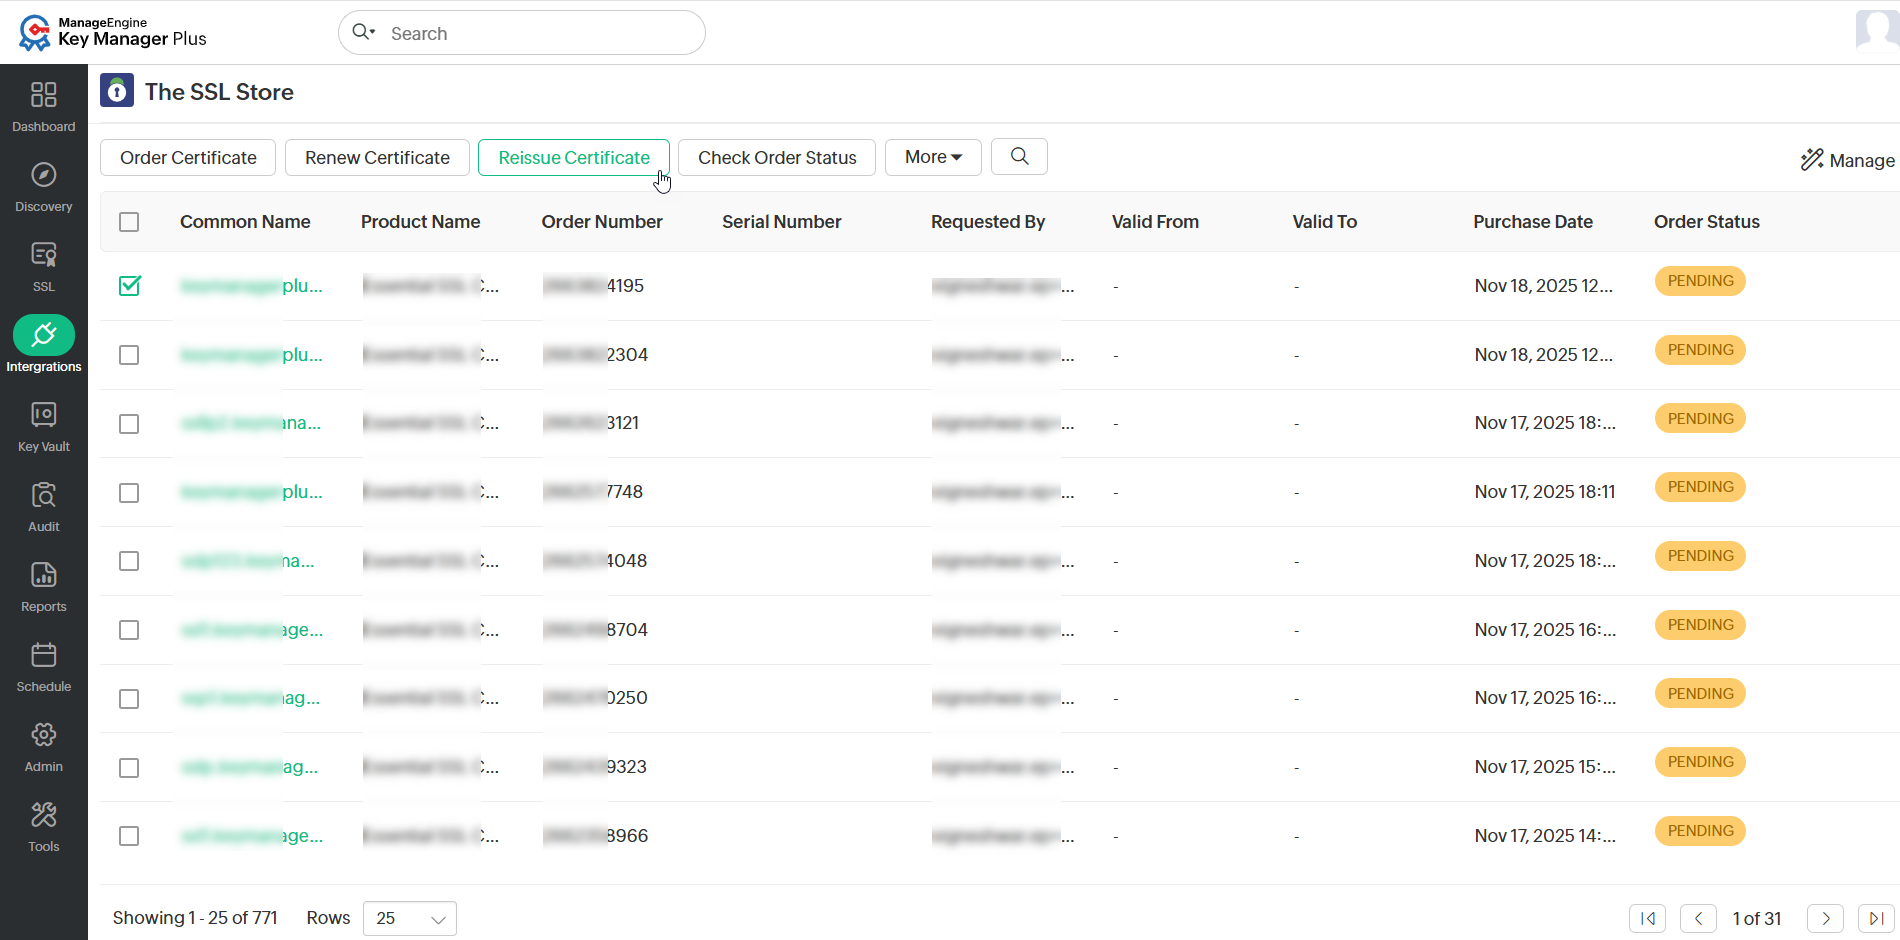1900x940 pixels.
Task: Go to the SSL section
Action: 44,266
